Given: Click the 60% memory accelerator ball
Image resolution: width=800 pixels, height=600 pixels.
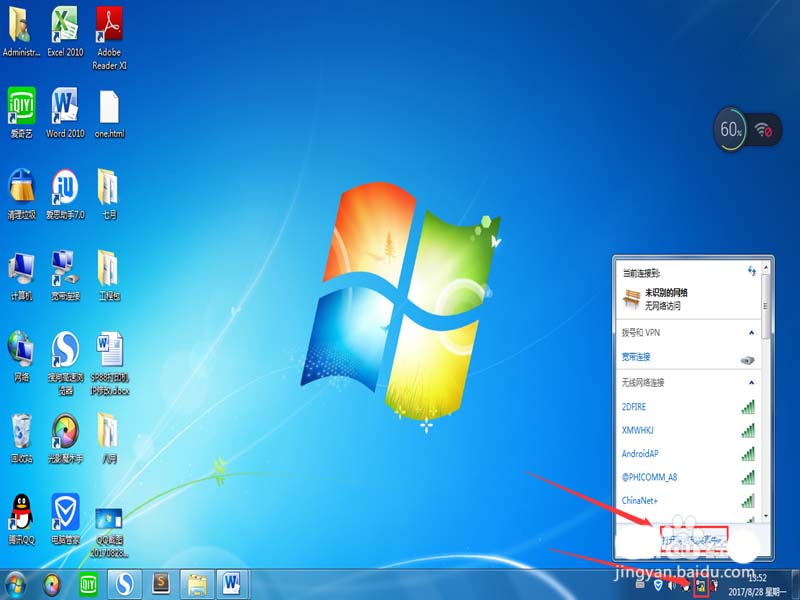Looking at the screenshot, I should point(731,129).
